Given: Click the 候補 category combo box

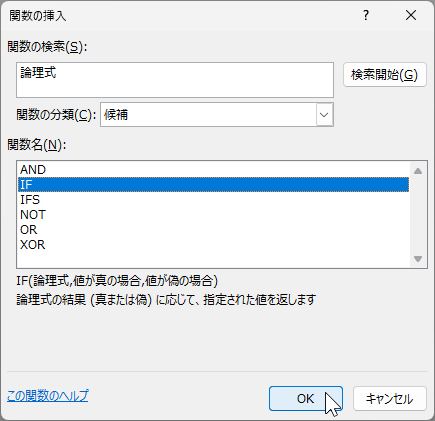Looking at the screenshot, I should [x=217, y=115].
